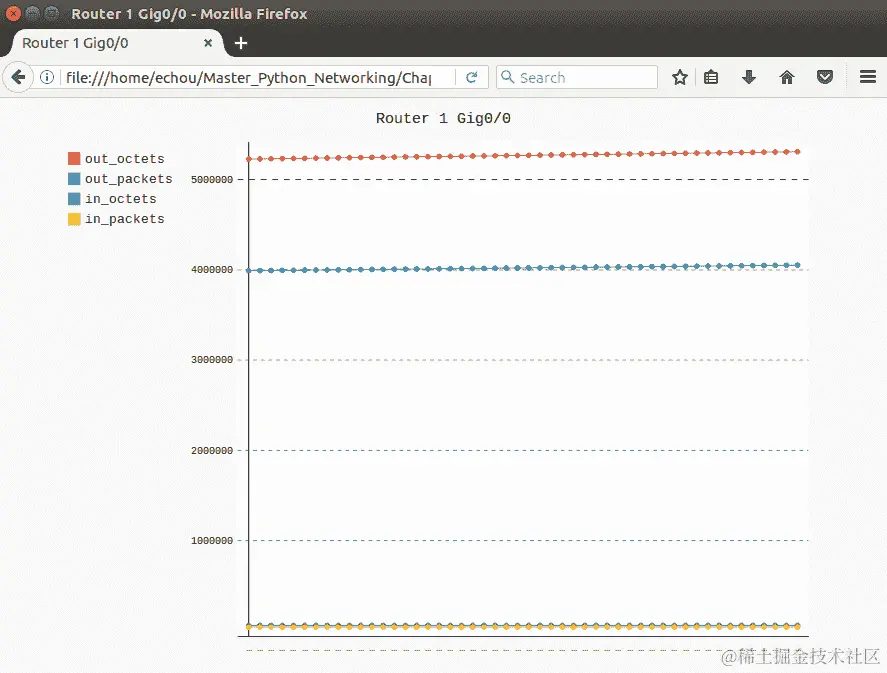Image resolution: width=887 pixels, height=673 pixels.
Task: Toggle out_packets series via blue swatch
Action: tap(74, 179)
